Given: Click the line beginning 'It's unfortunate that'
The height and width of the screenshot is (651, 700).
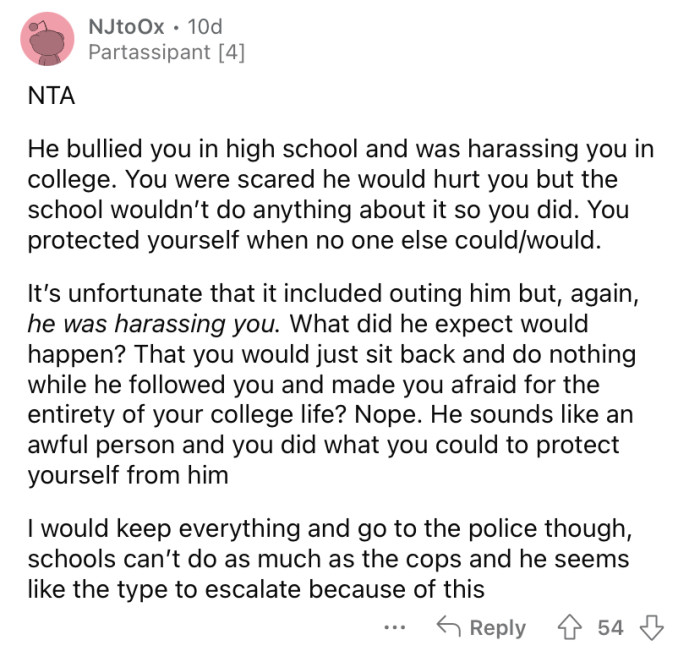Looking at the screenshot, I should coord(333,293).
